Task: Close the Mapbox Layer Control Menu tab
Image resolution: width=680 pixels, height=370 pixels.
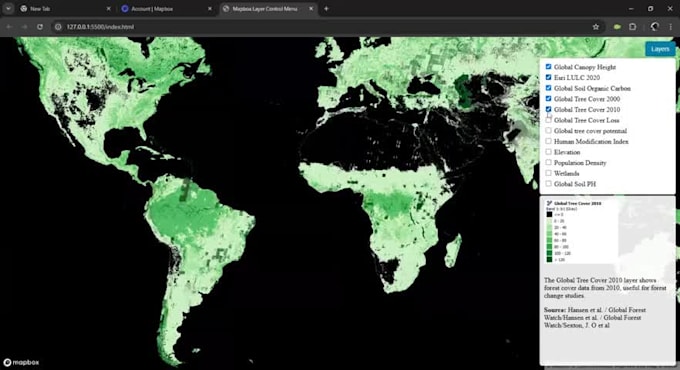Action: [x=311, y=9]
